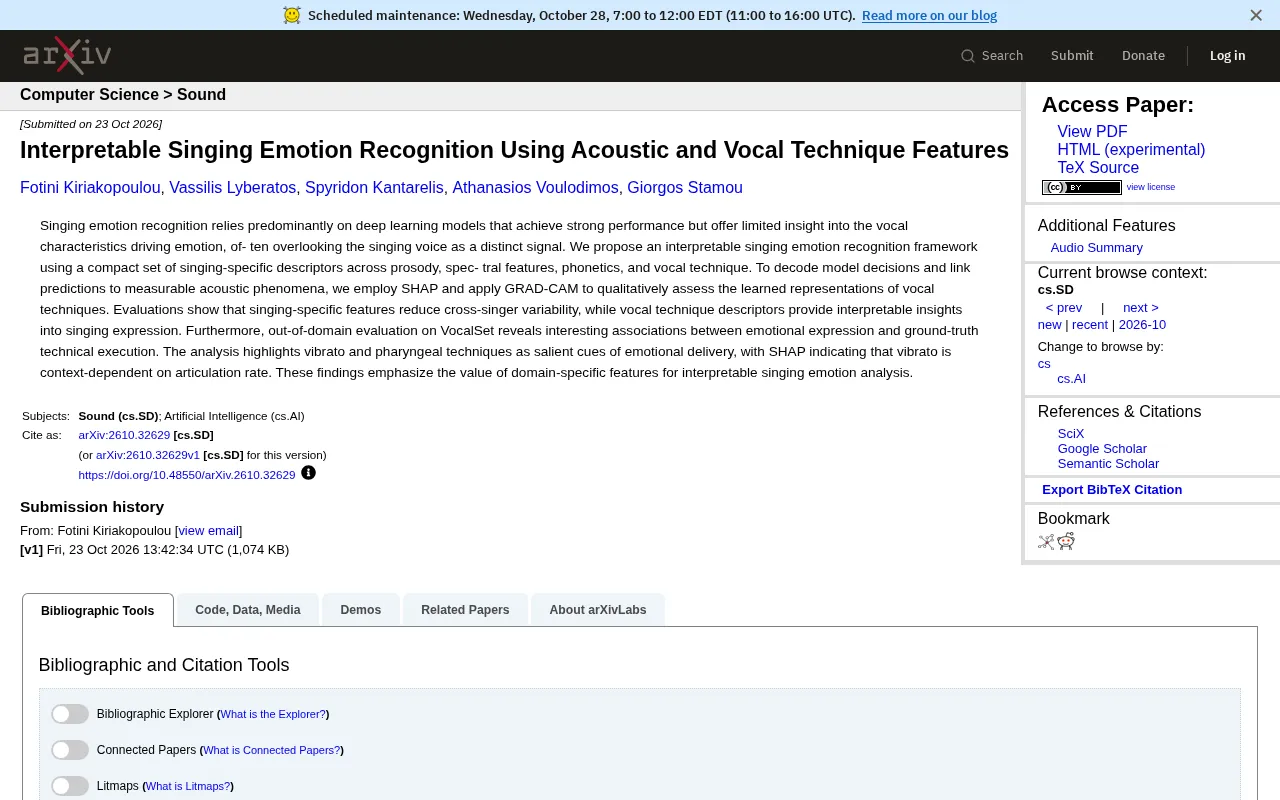The image size is (1280, 800).
Task: Switch to Bibliographic Tools tab
Action: pyautogui.click(x=98, y=610)
